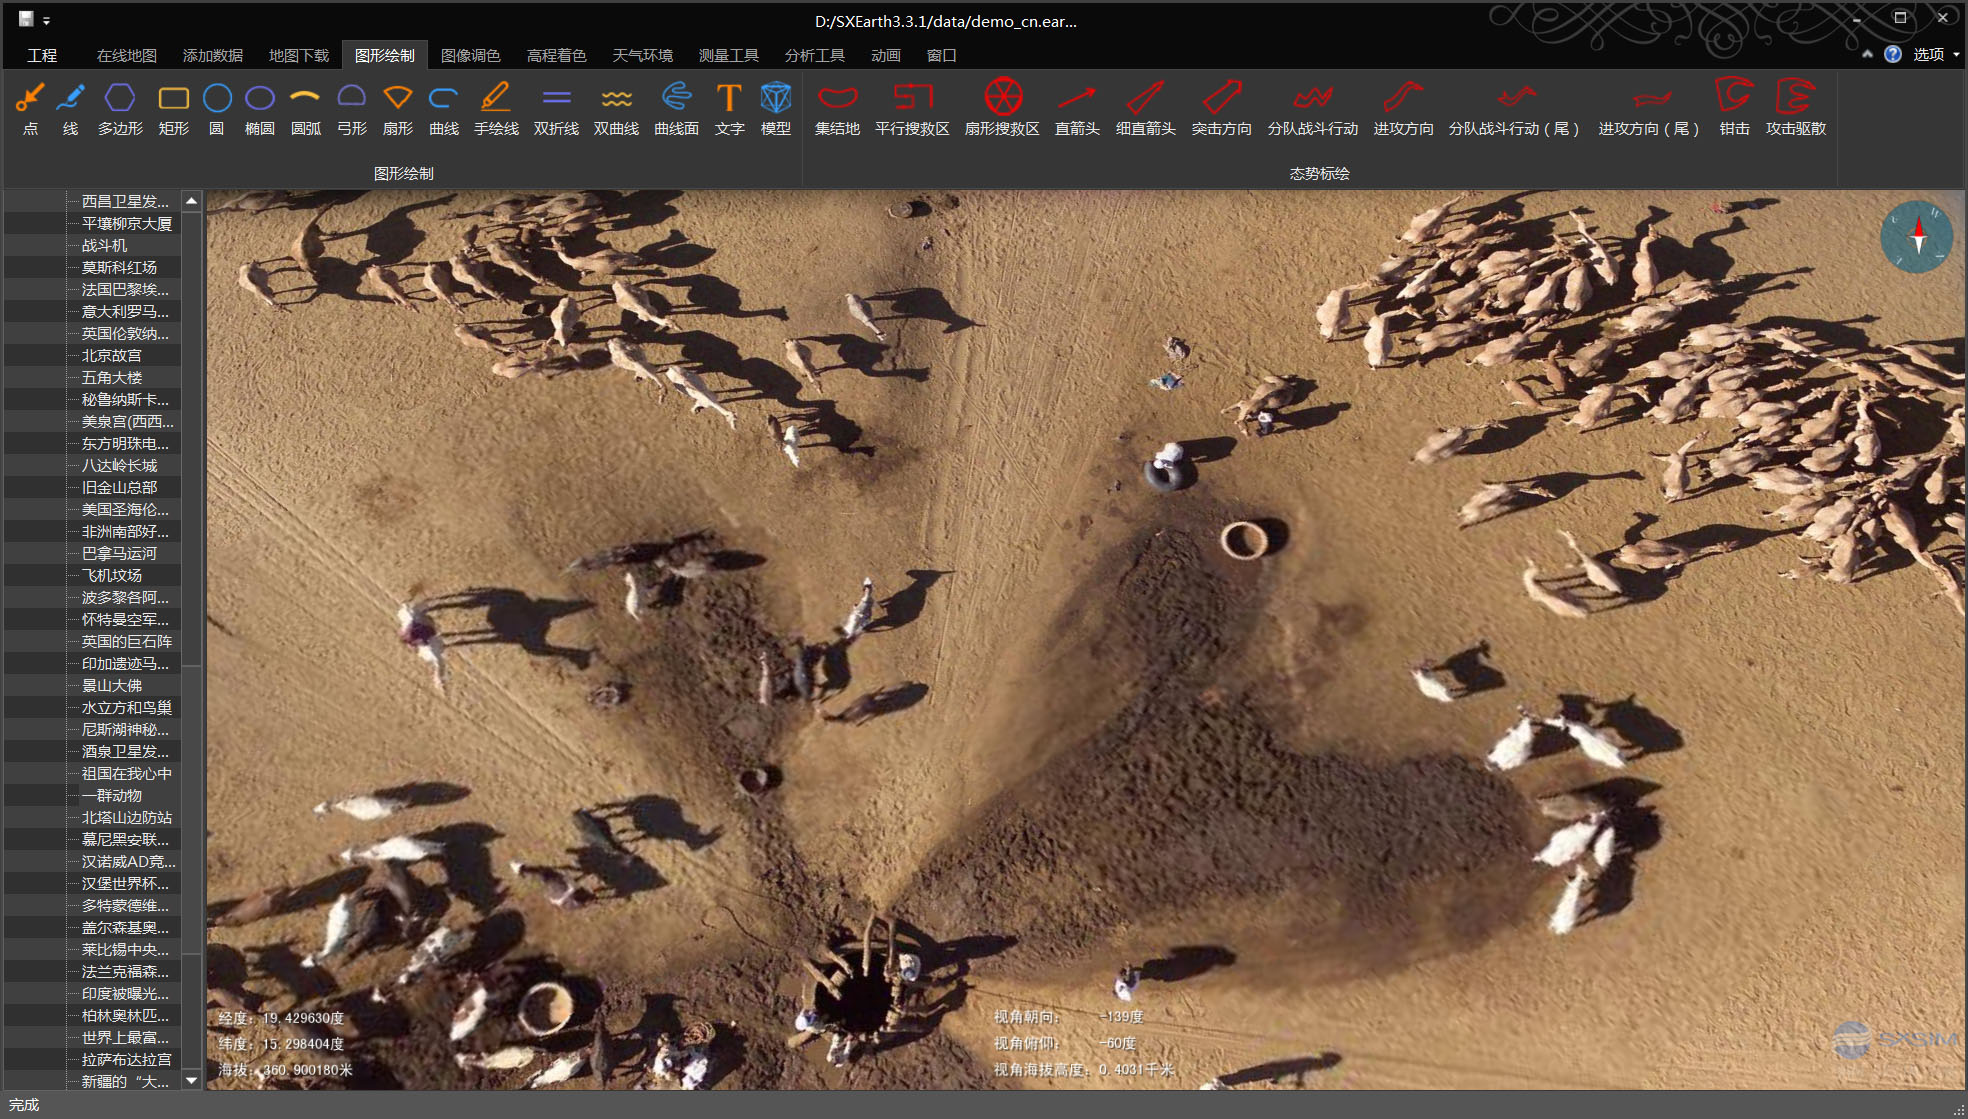The width and height of the screenshot is (1968, 1119).
Task: Choose the 突击方向 assault direction symbol
Action: pos(1222,109)
